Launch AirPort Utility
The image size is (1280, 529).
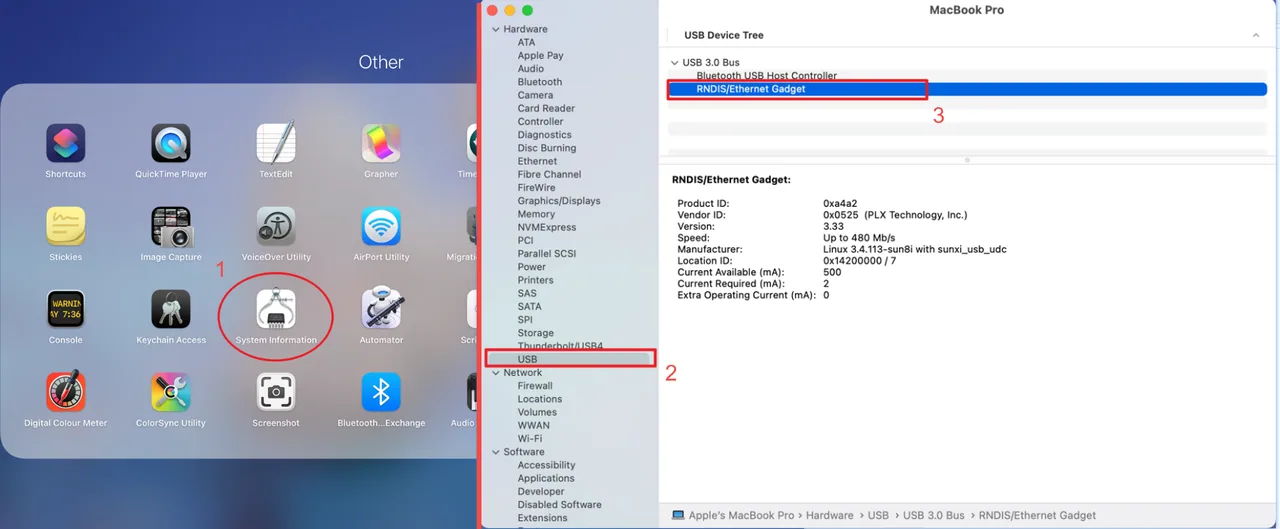pyautogui.click(x=381, y=227)
